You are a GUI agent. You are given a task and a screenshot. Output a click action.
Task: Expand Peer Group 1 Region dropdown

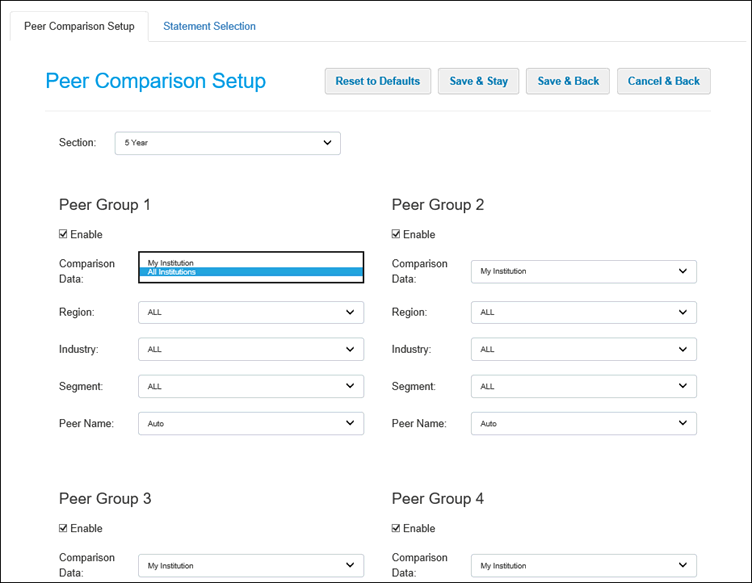[x=250, y=312]
